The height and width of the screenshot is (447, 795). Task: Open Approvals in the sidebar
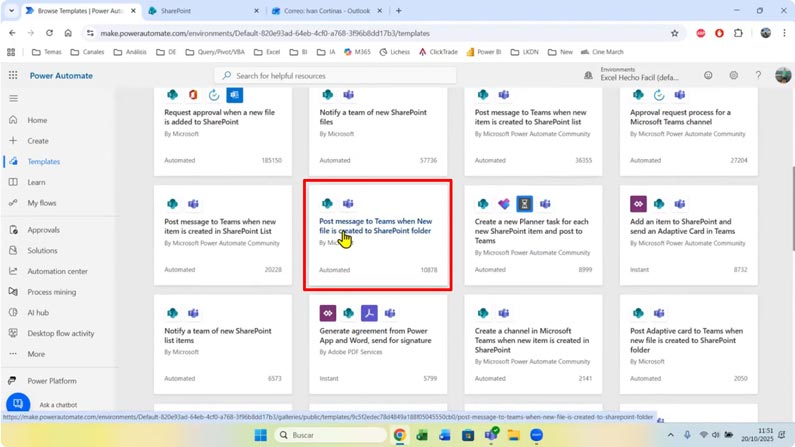click(x=43, y=230)
